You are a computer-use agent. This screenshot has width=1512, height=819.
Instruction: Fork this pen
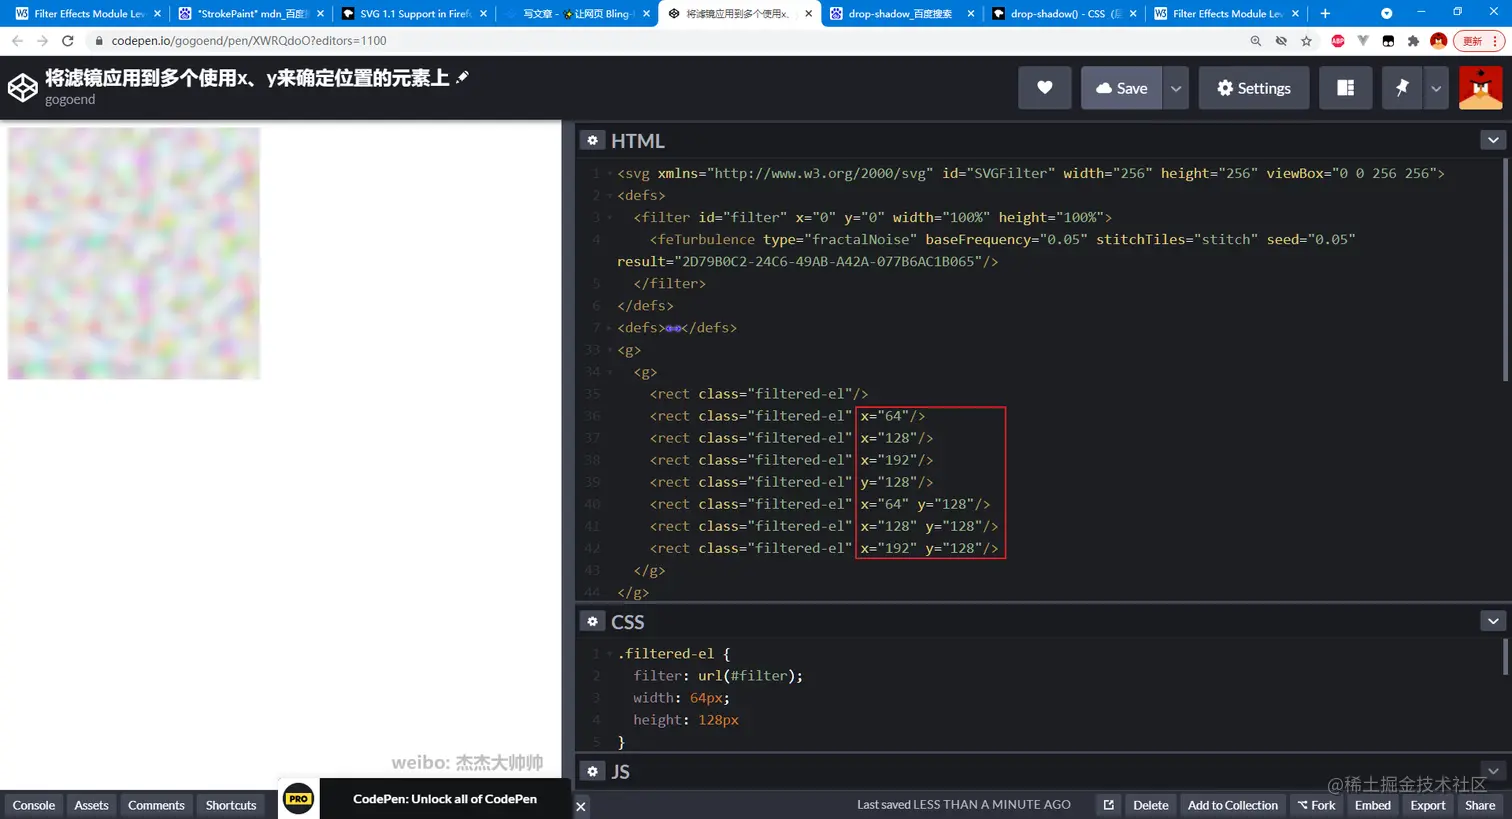[1316, 805]
